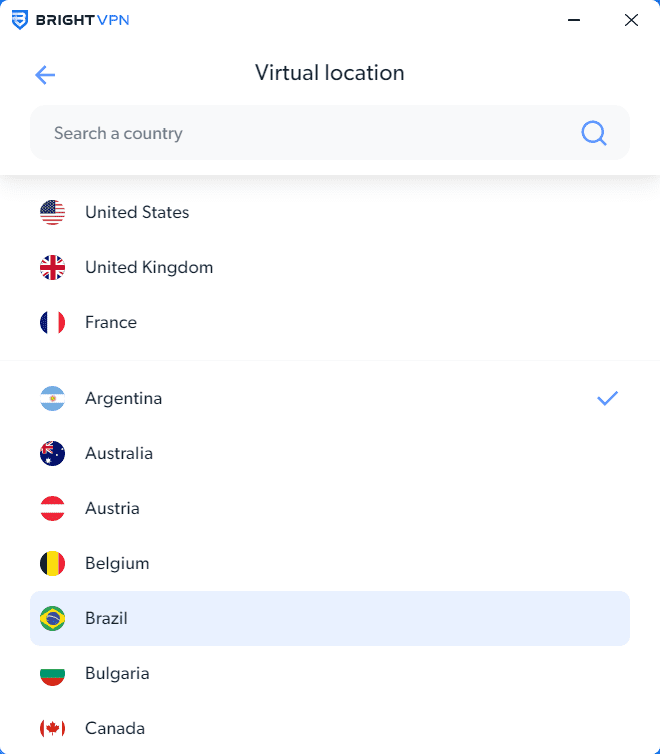Click the United States flag icon
The image size is (660, 754).
tap(52, 212)
